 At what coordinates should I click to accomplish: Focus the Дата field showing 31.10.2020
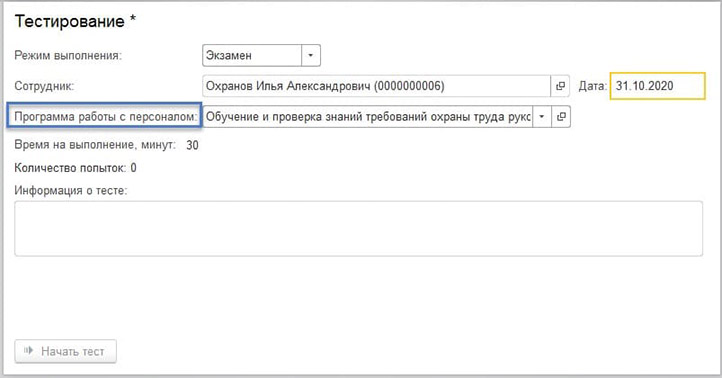coord(658,86)
